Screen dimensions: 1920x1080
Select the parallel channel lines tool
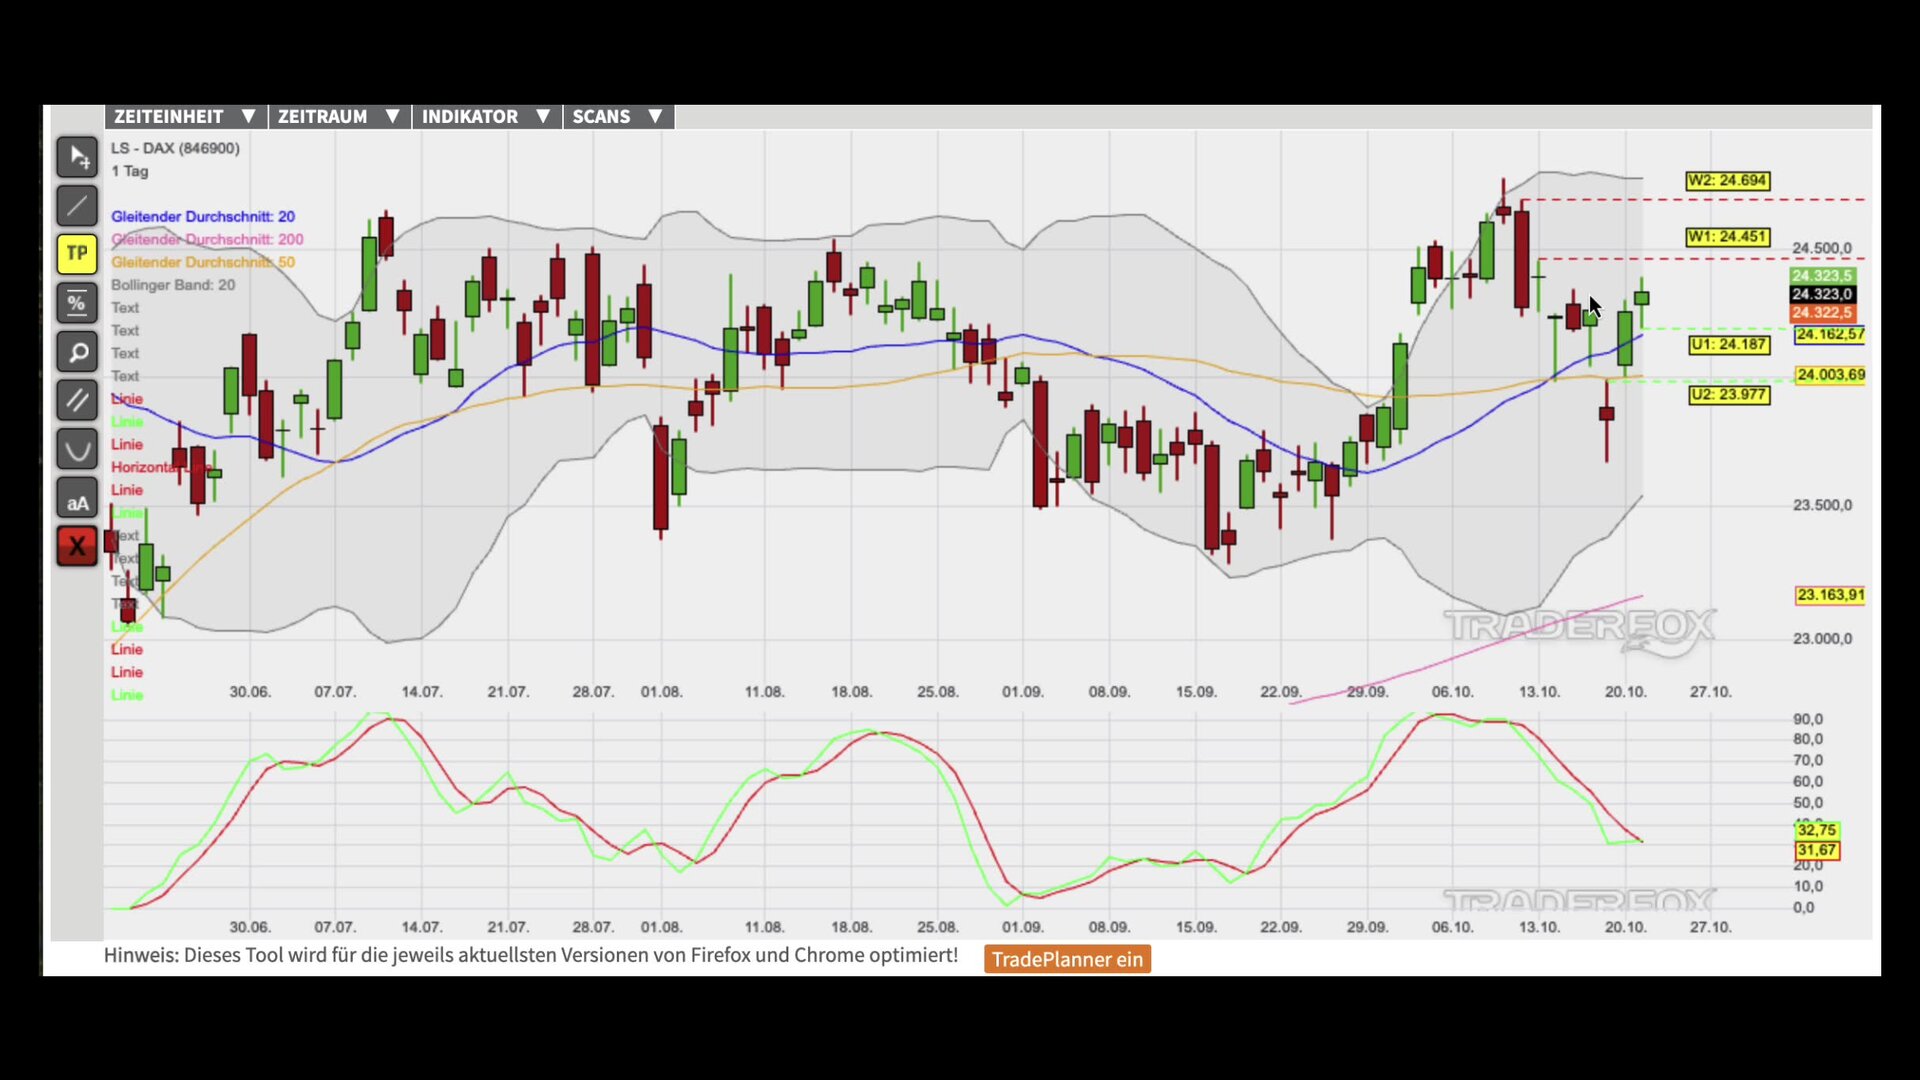(x=77, y=400)
